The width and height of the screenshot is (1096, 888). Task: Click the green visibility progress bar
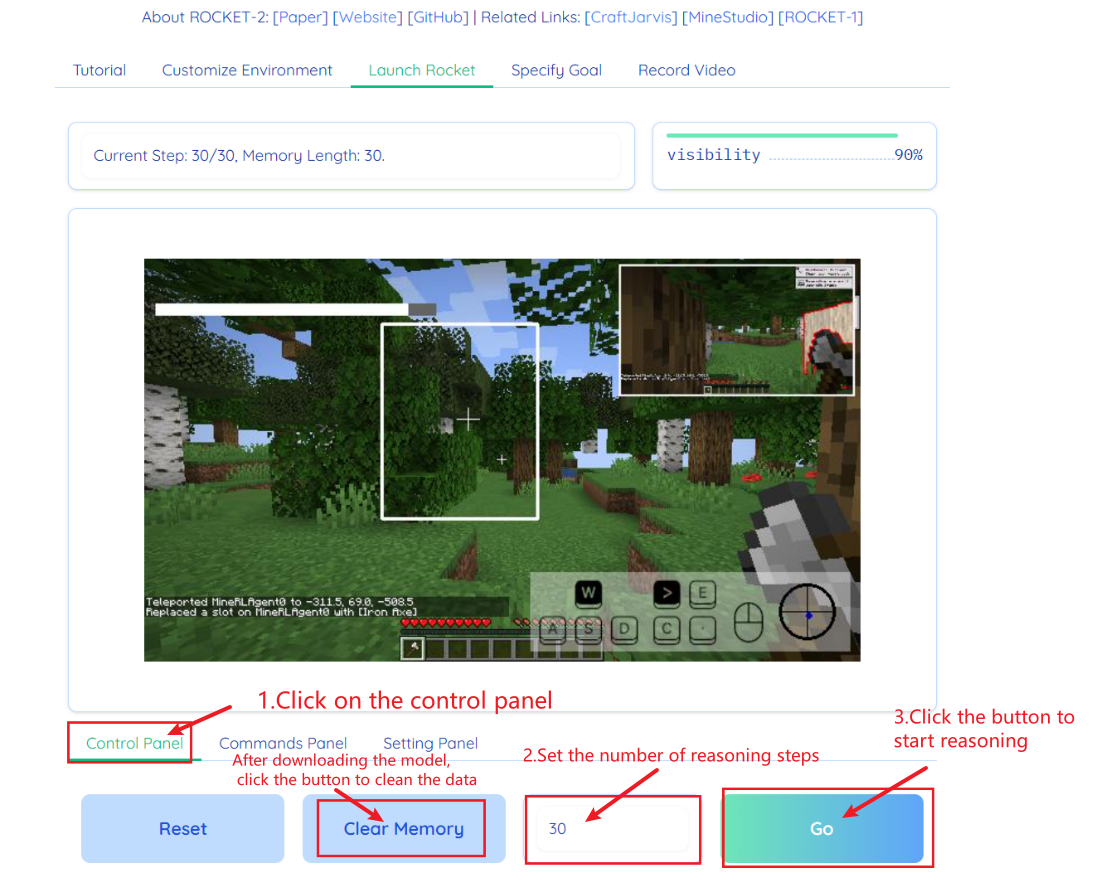point(781,135)
